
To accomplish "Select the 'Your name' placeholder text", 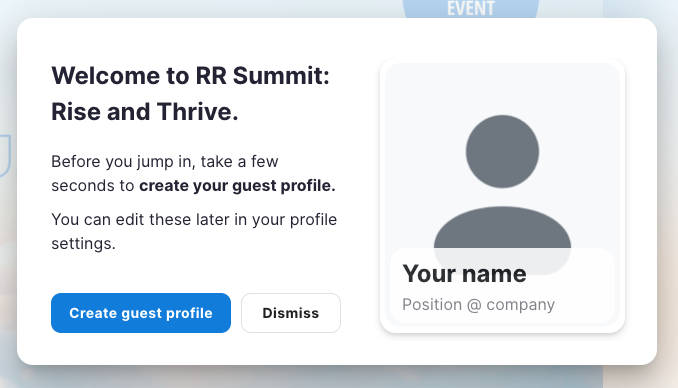I will (464, 274).
